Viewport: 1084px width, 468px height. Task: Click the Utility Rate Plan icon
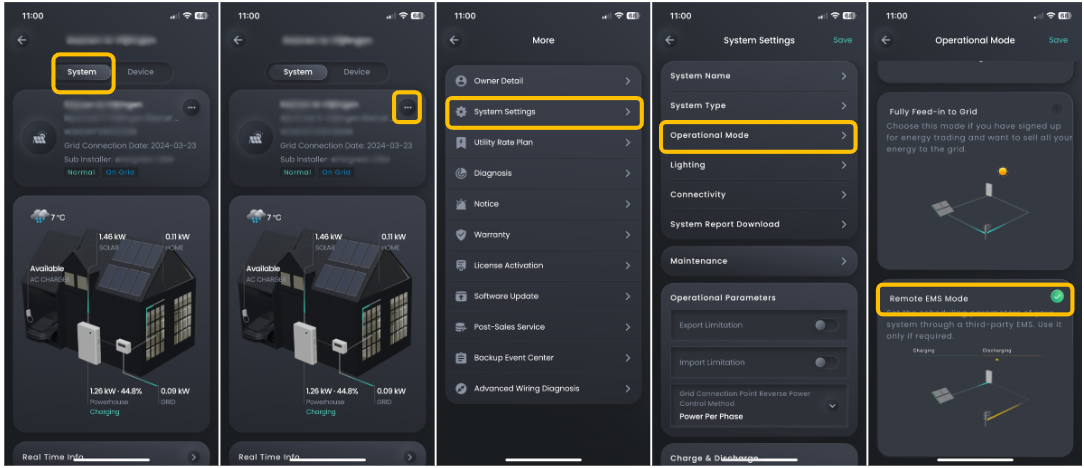pyautogui.click(x=461, y=143)
